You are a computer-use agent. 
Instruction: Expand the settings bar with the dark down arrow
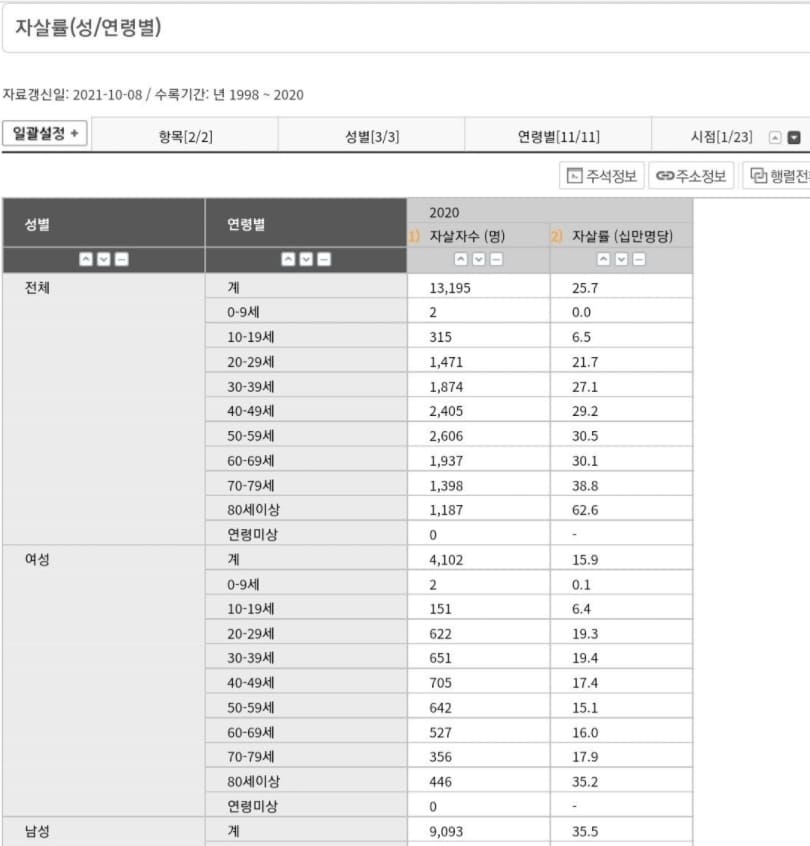coord(794,137)
